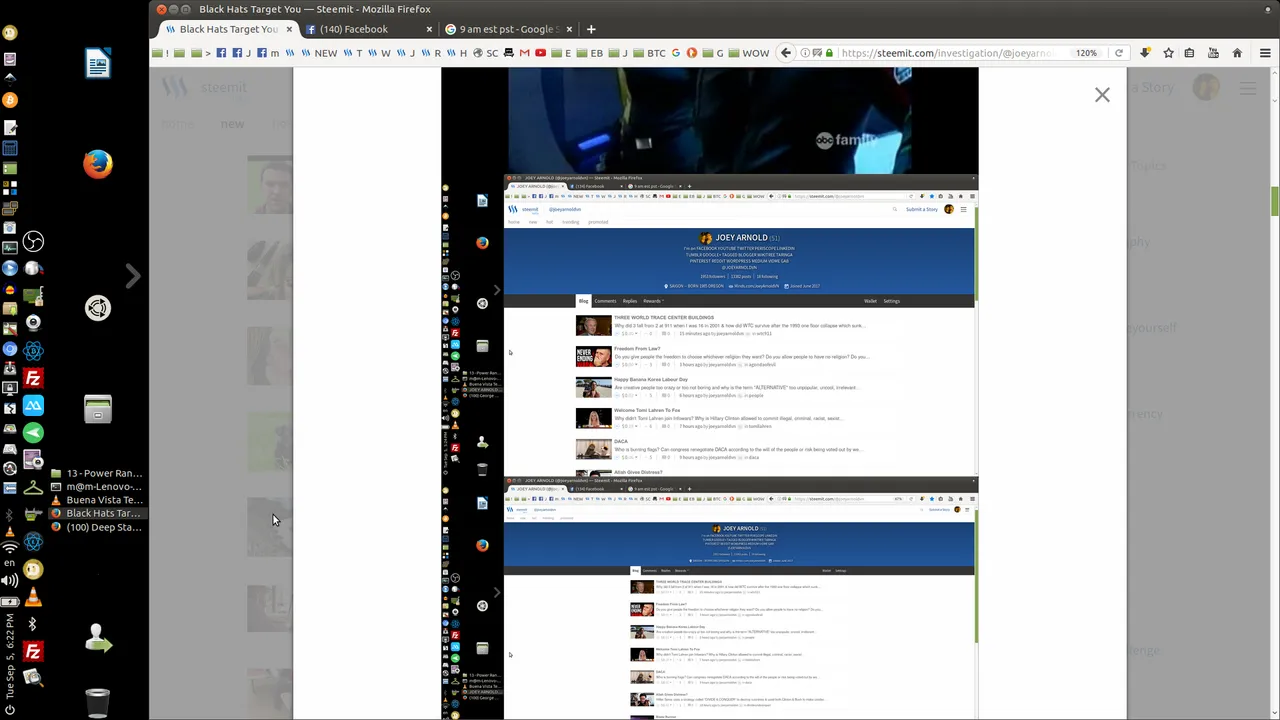The width and height of the screenshot is (1280, 720).
Task: Click the bookmark star icon
Action: coord(1168,53)
